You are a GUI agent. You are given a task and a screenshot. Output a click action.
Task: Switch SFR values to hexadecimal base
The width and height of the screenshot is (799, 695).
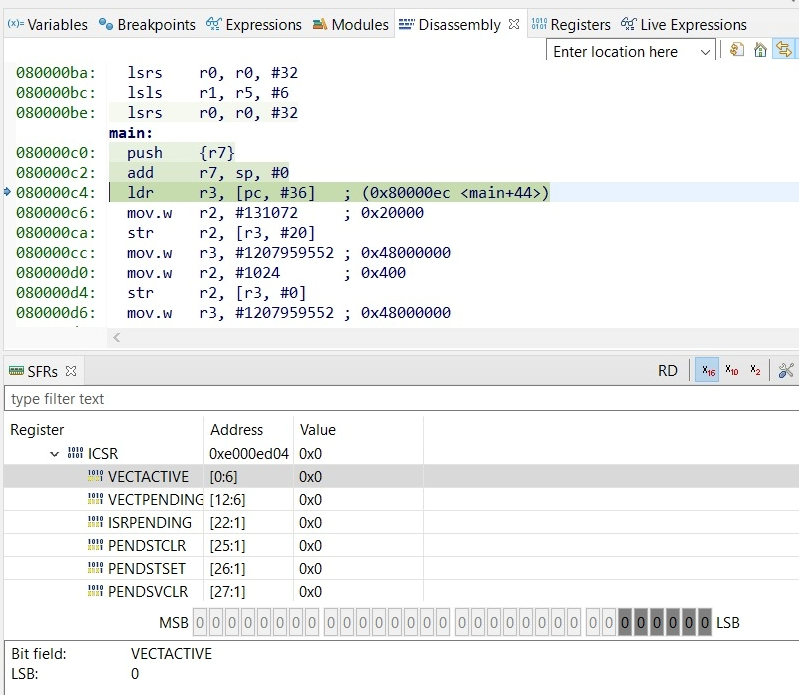707,370
